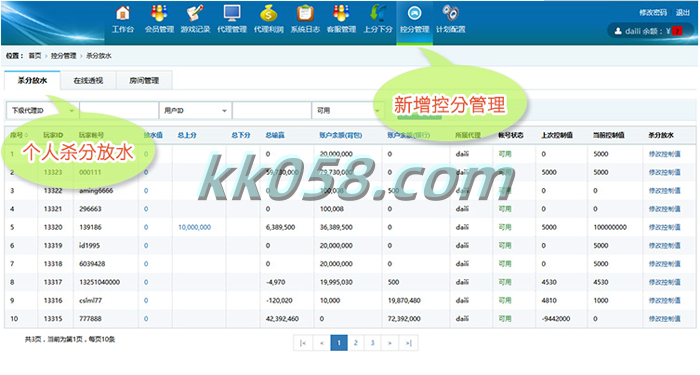700x375 pixels.
Task: Click 修改控制值 for player 296663
Action: tap(664, 209)
